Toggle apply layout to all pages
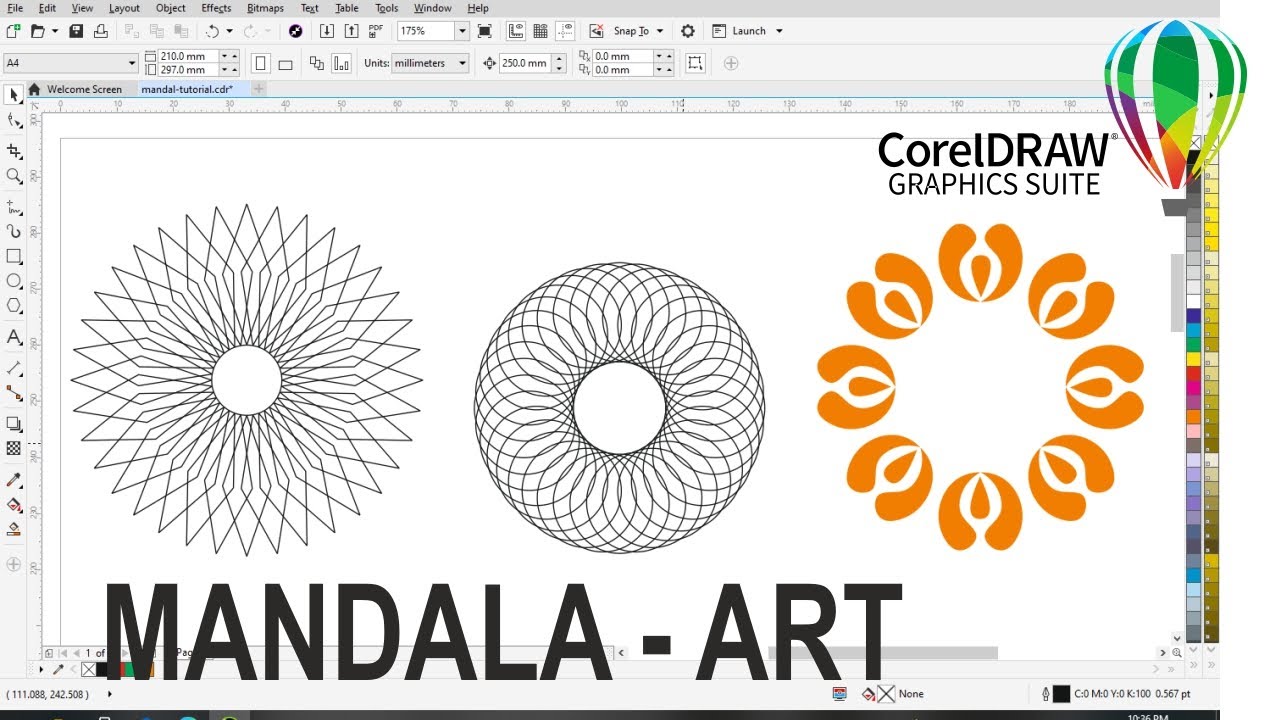This screenshot has width=1280, height=720. coord(317,63)
